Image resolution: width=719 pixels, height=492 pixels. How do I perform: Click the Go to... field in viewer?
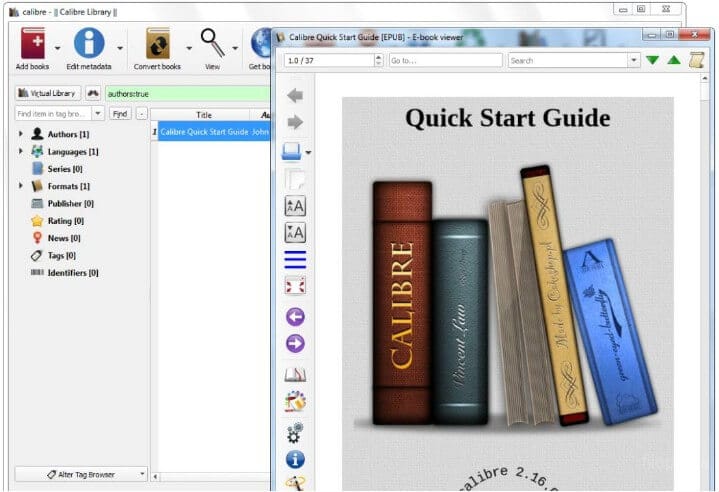click(x=446, y=61)
